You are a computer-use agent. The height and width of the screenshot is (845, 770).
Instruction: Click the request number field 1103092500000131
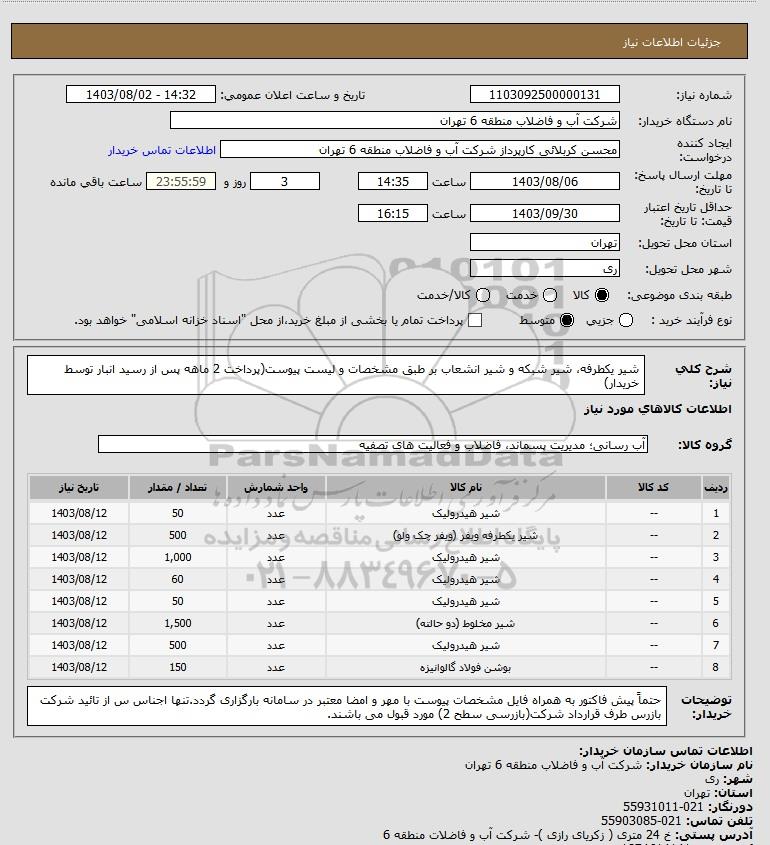coord(545,94)
